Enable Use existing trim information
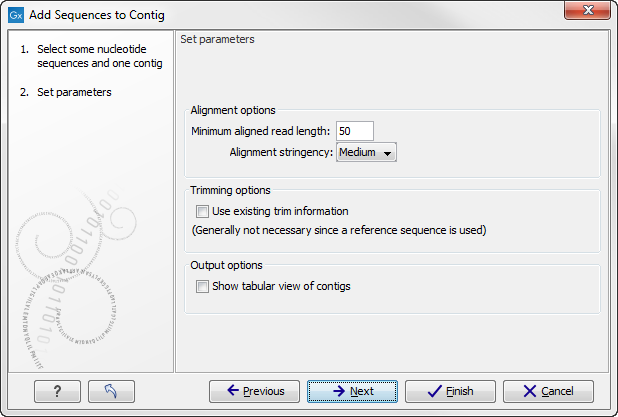The height and width of the screenshot is (417, 618). pyautogui.click(x=203, y=211)
